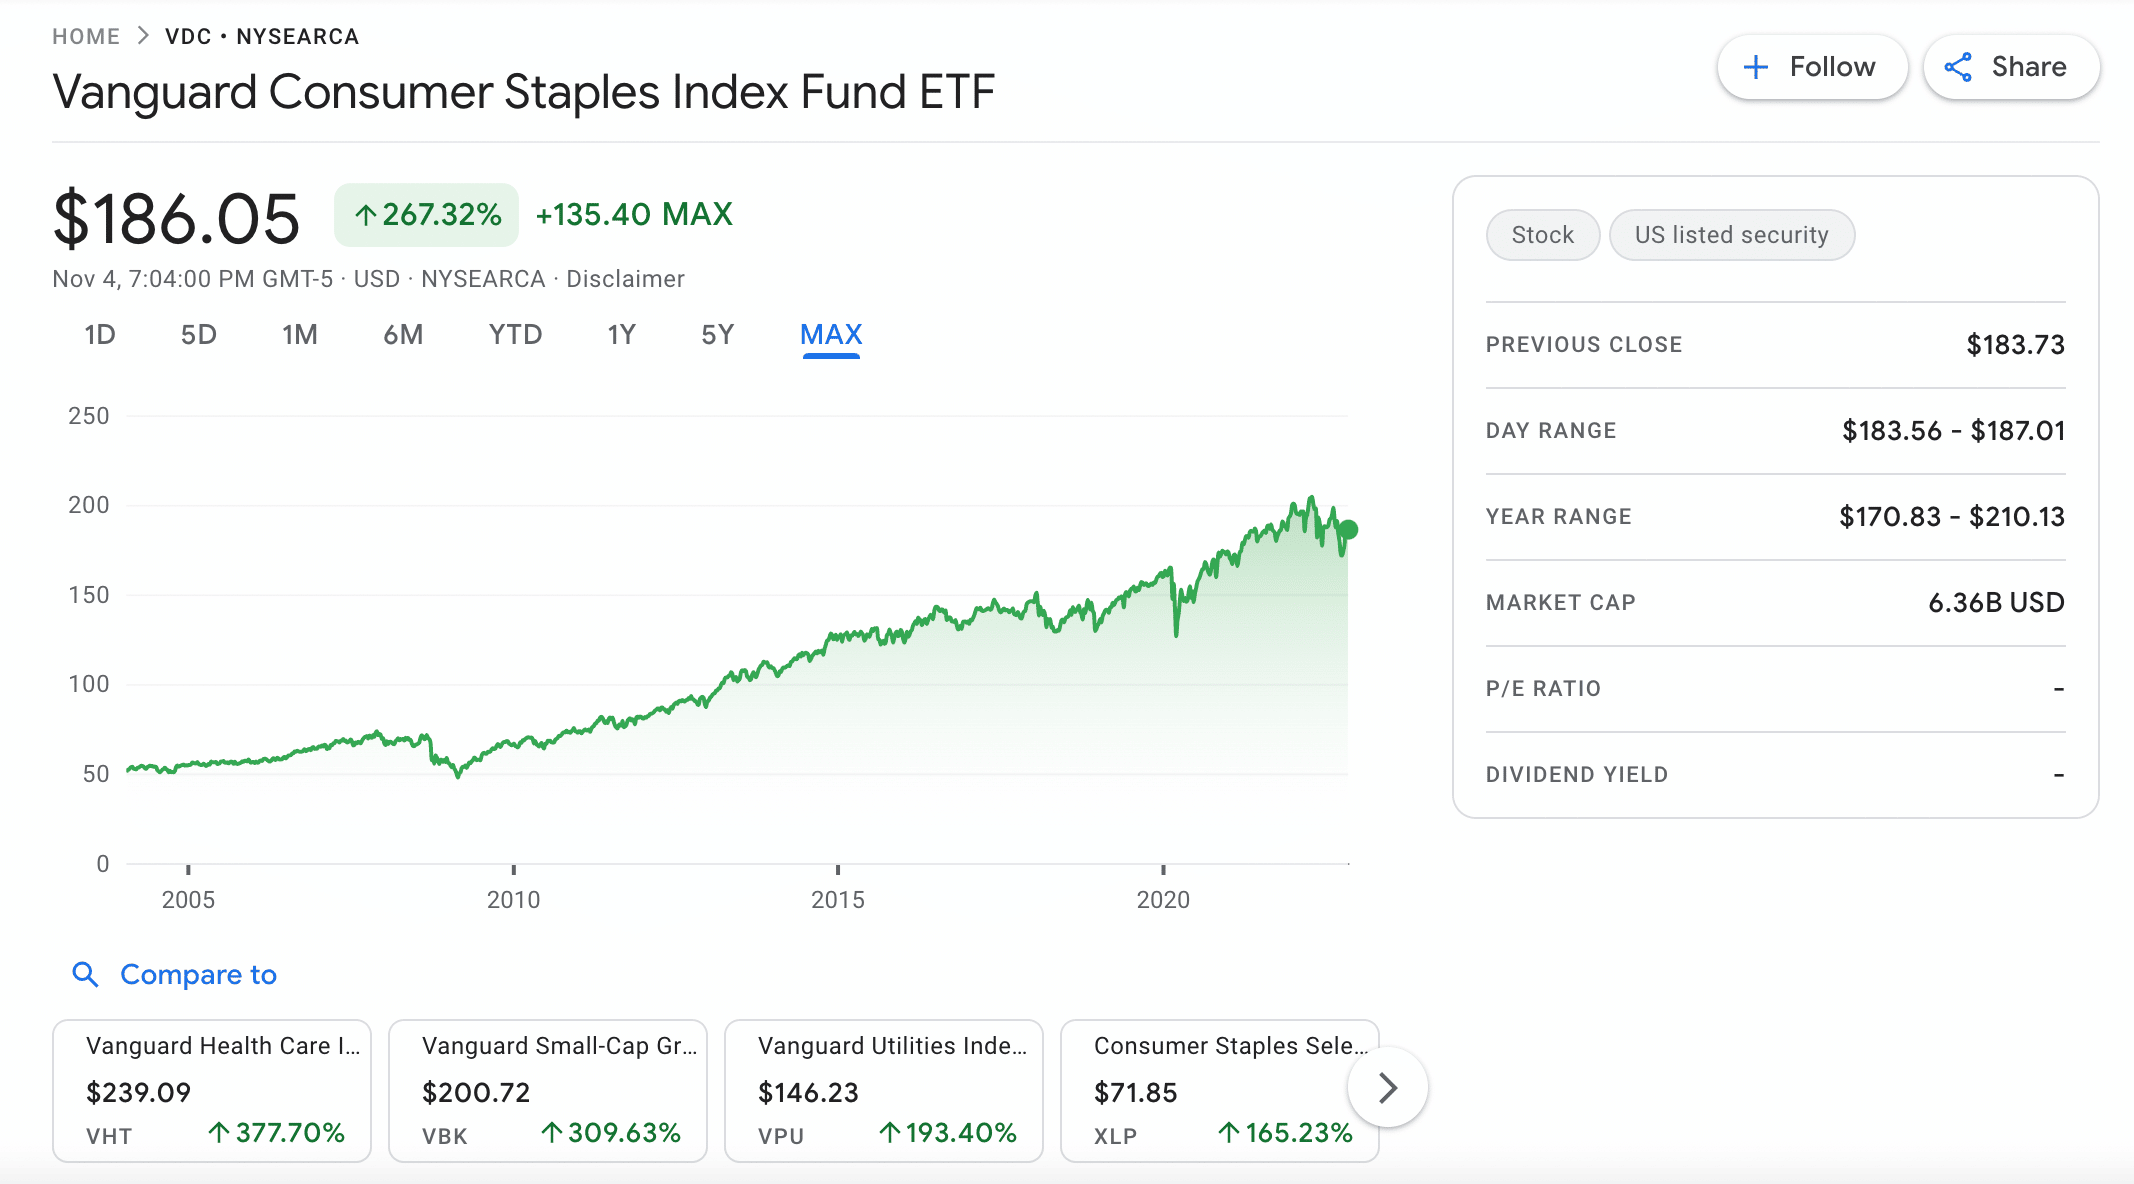This screenshot has height=1184, width=2134.
Task: Click the $146.23 price on VPU card
Action: [x=808, y=1093]
